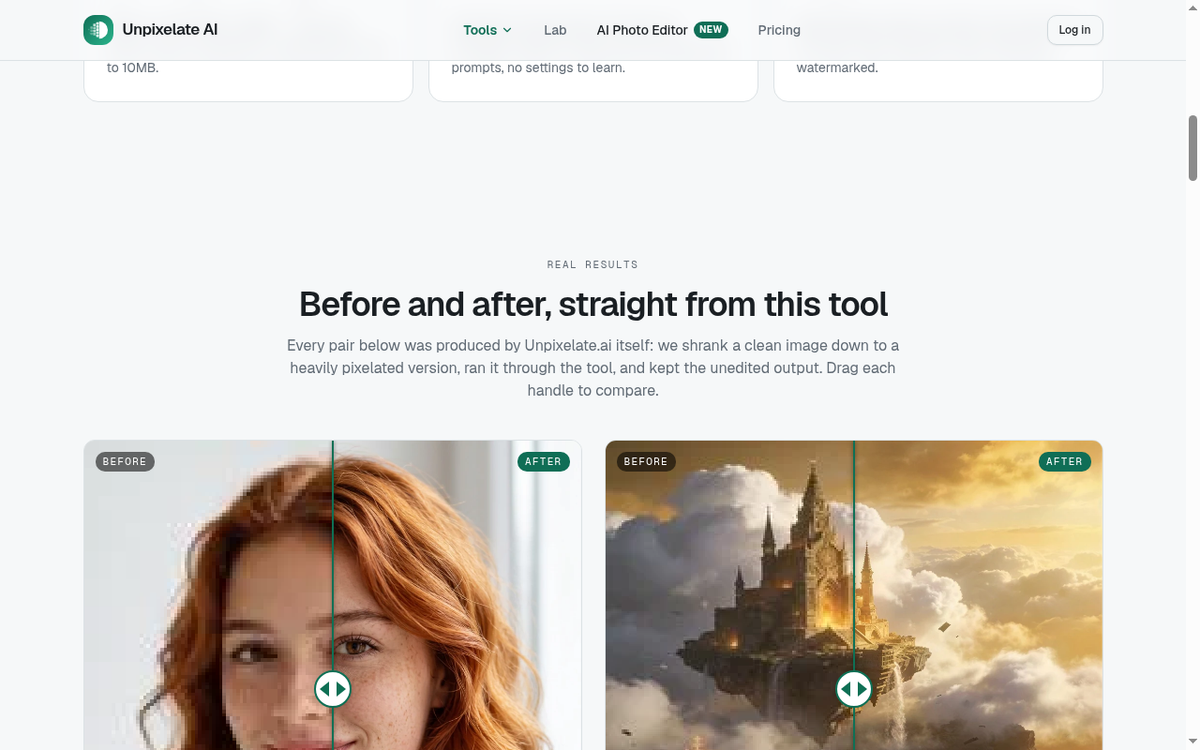
Task: Go to AI Photo Editor
Action: click(642, 30)
